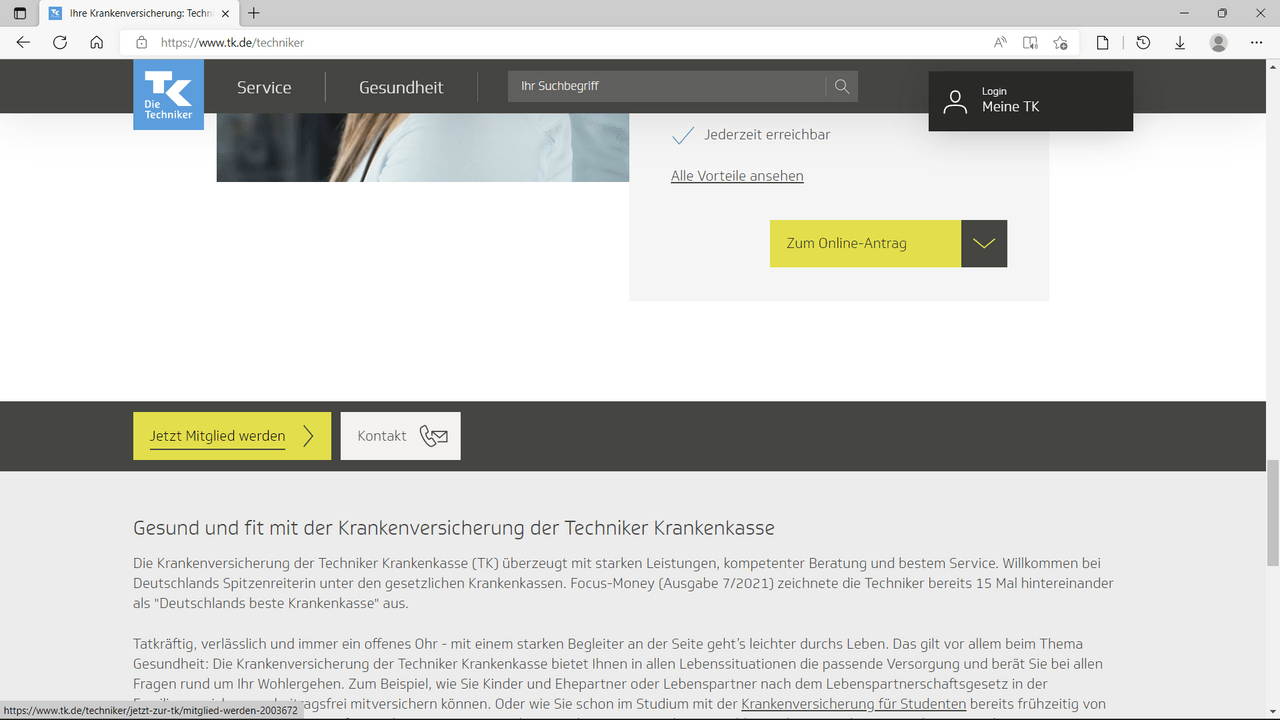This screenshot has height=720, width=1280.
Task: Click the magnifier search icon
Action: tap(842, 86)
